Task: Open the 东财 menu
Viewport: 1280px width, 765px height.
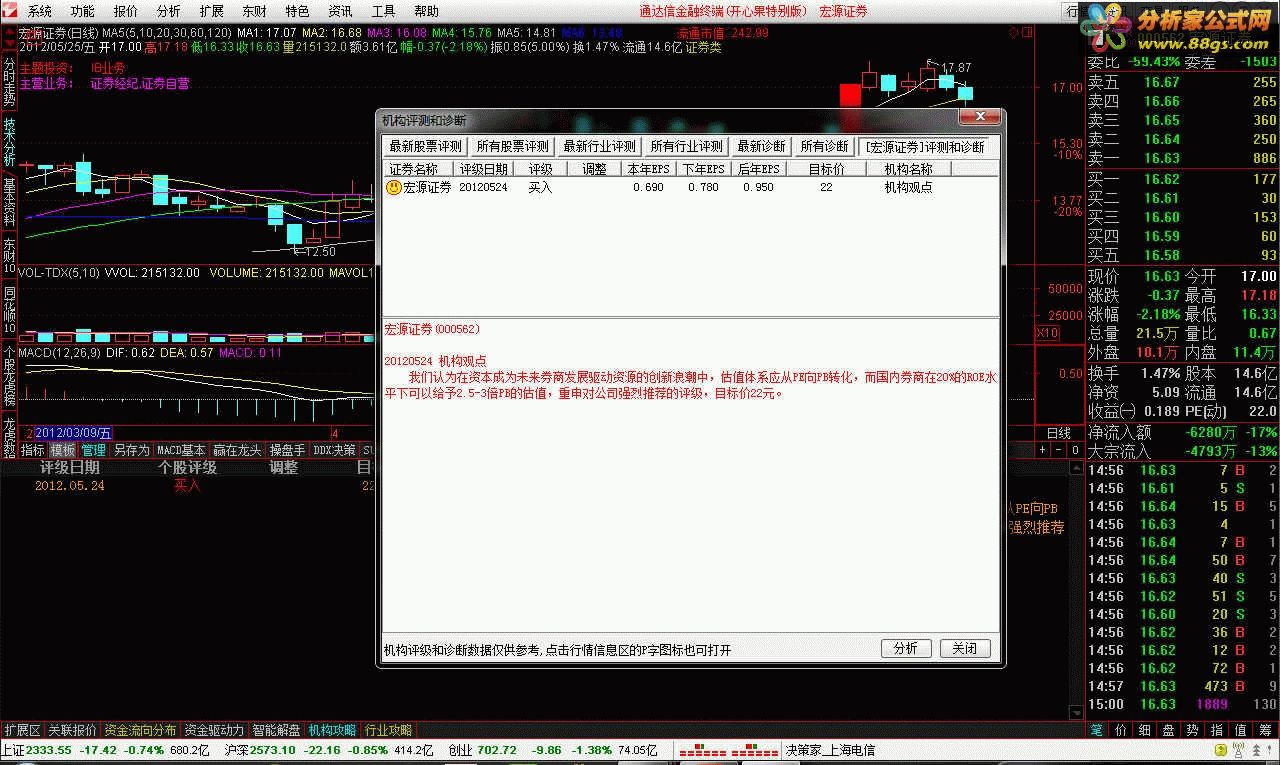Action: 255,11
